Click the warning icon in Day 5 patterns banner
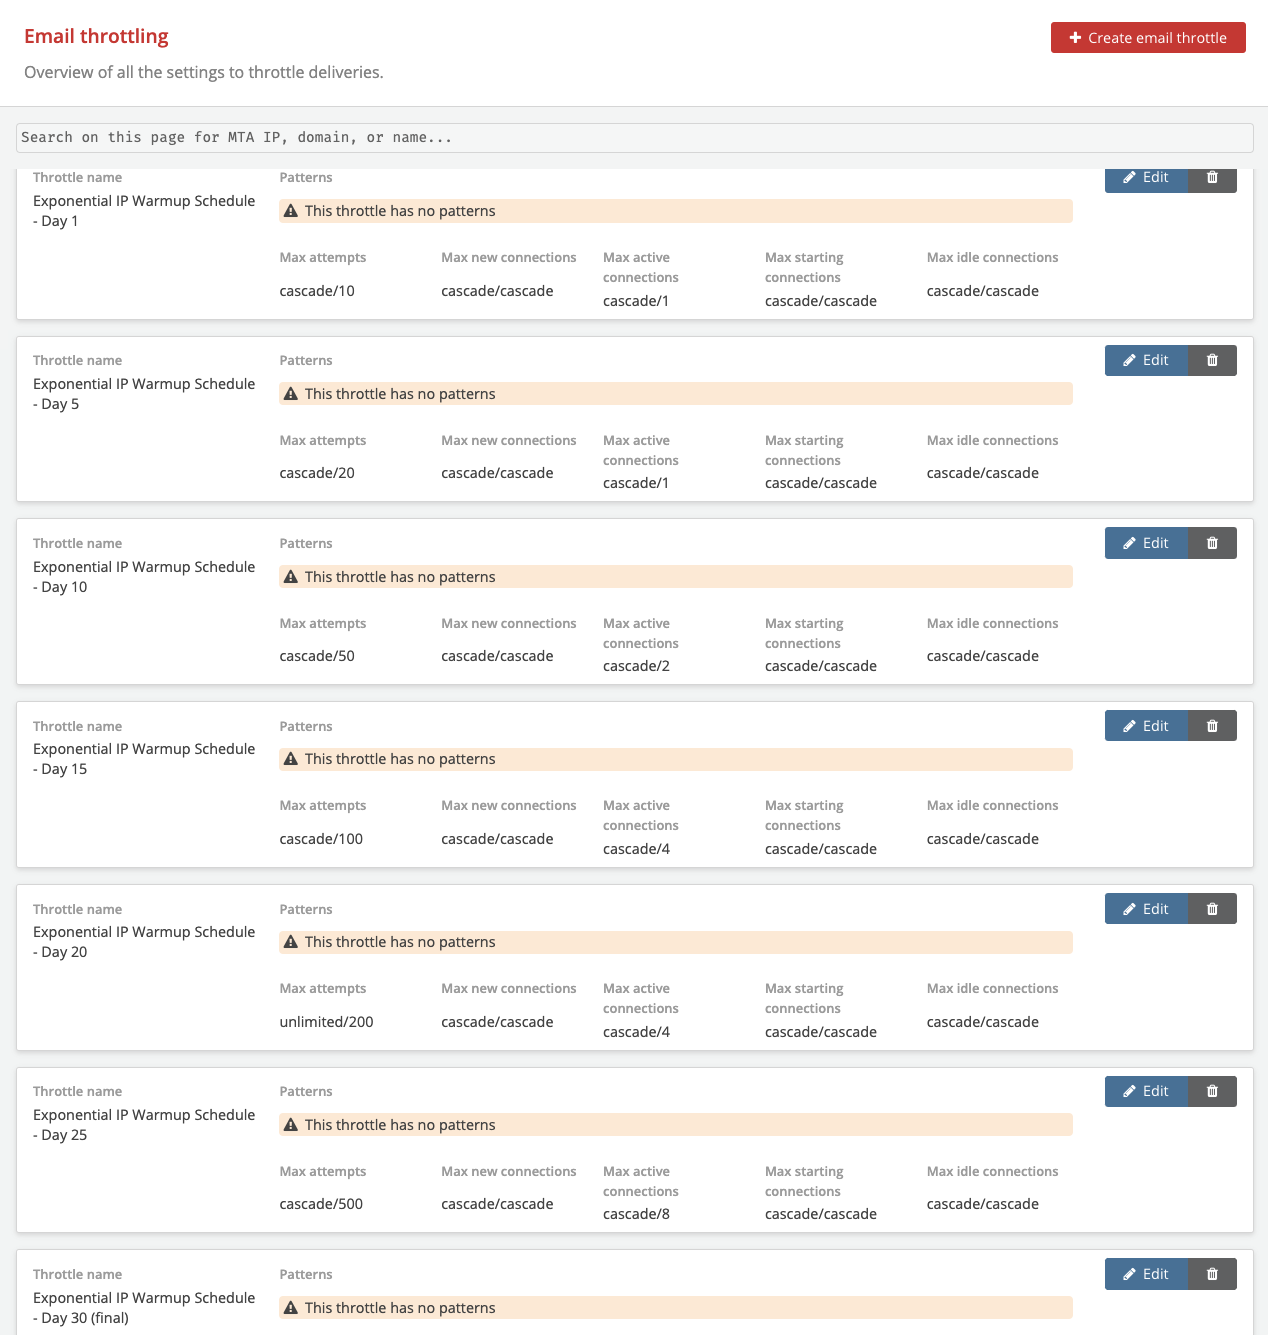 [290, 393]
